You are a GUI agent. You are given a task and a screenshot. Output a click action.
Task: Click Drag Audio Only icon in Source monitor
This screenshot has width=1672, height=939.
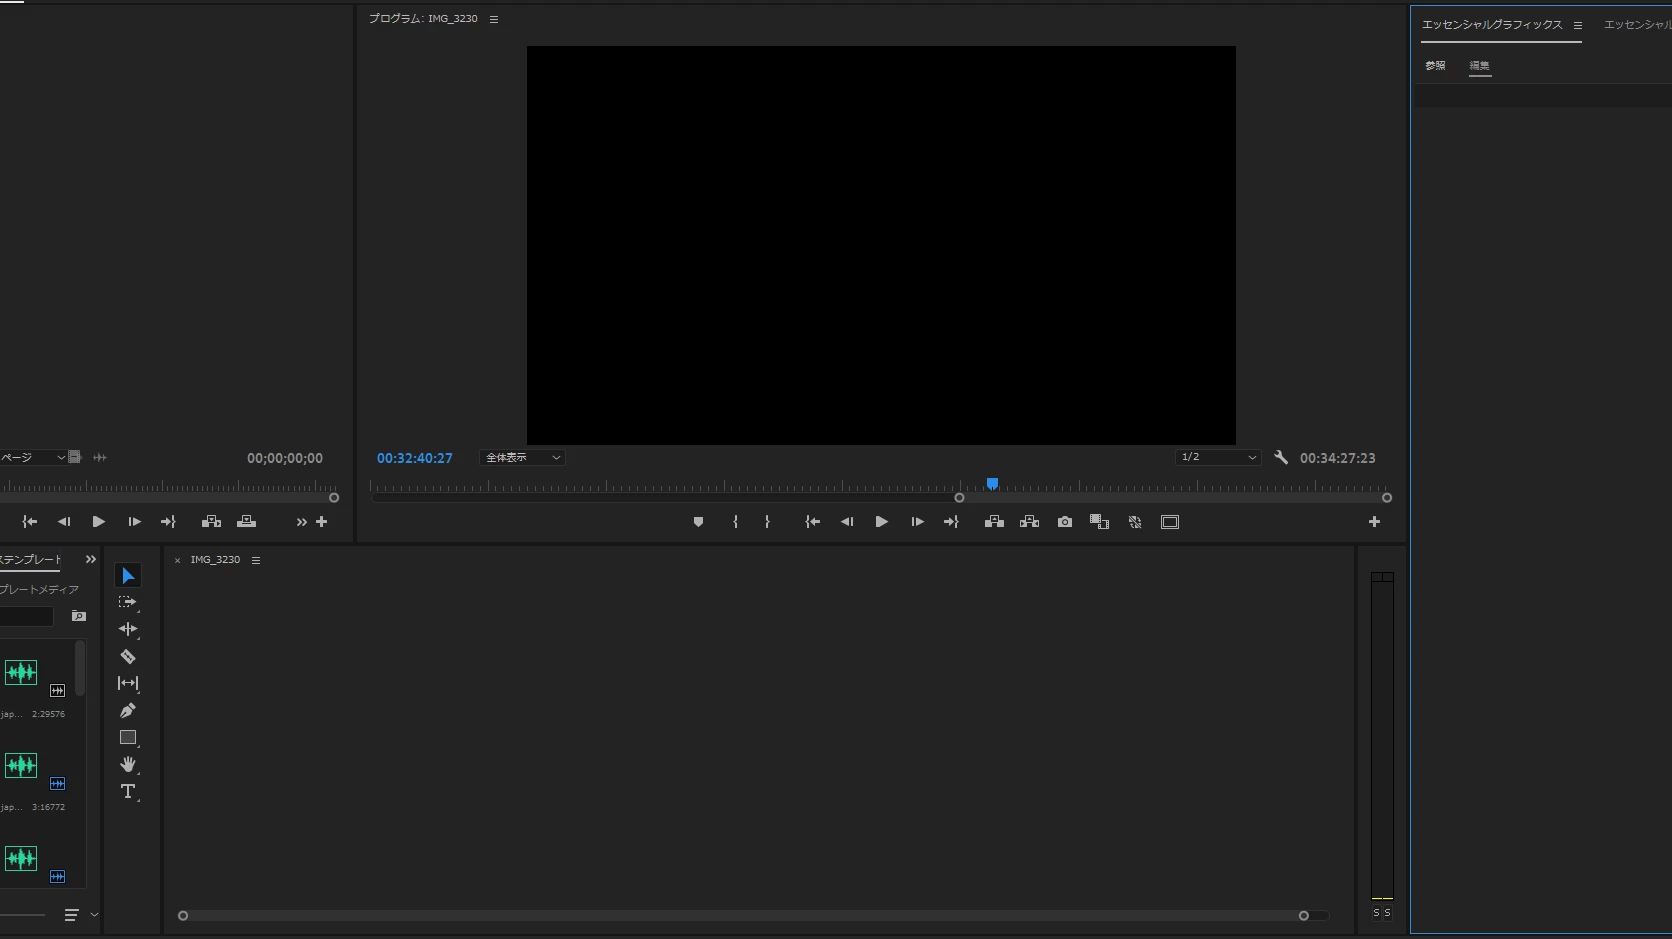click(x=100, y=458)
